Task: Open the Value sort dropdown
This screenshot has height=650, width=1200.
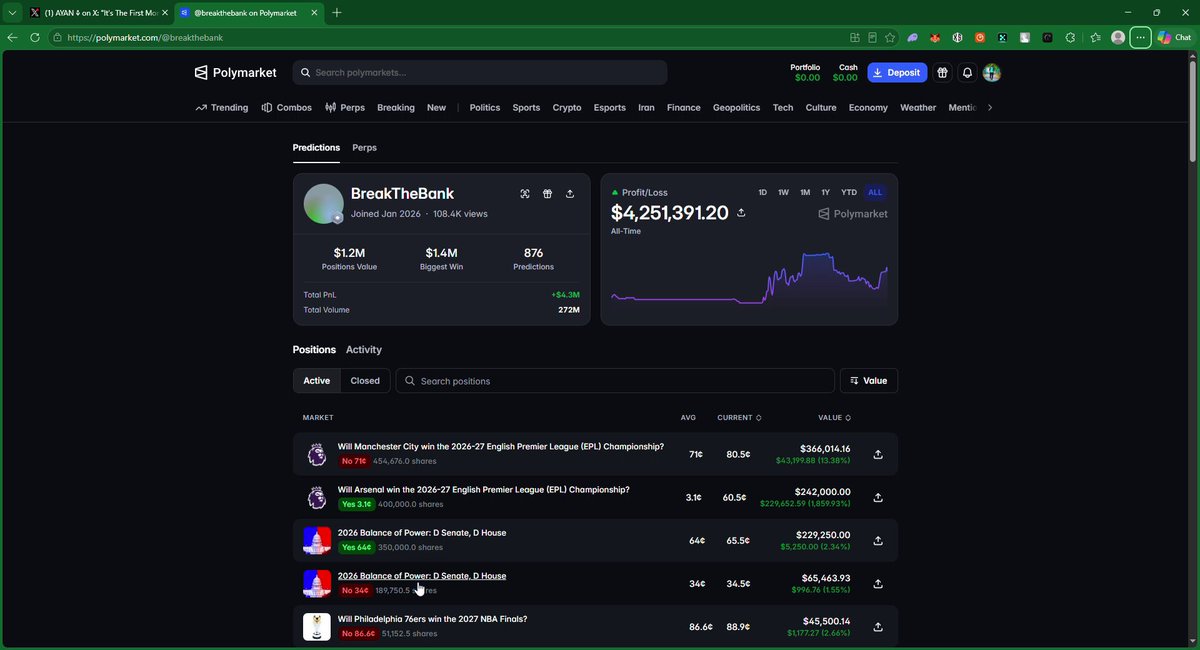Action: (869, 381)
